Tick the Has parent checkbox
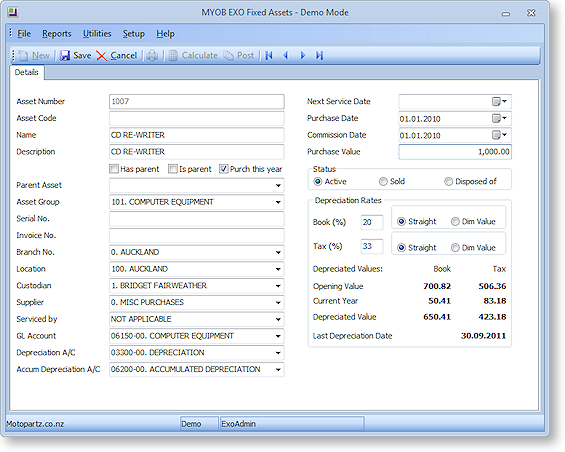 click(114, 169)
